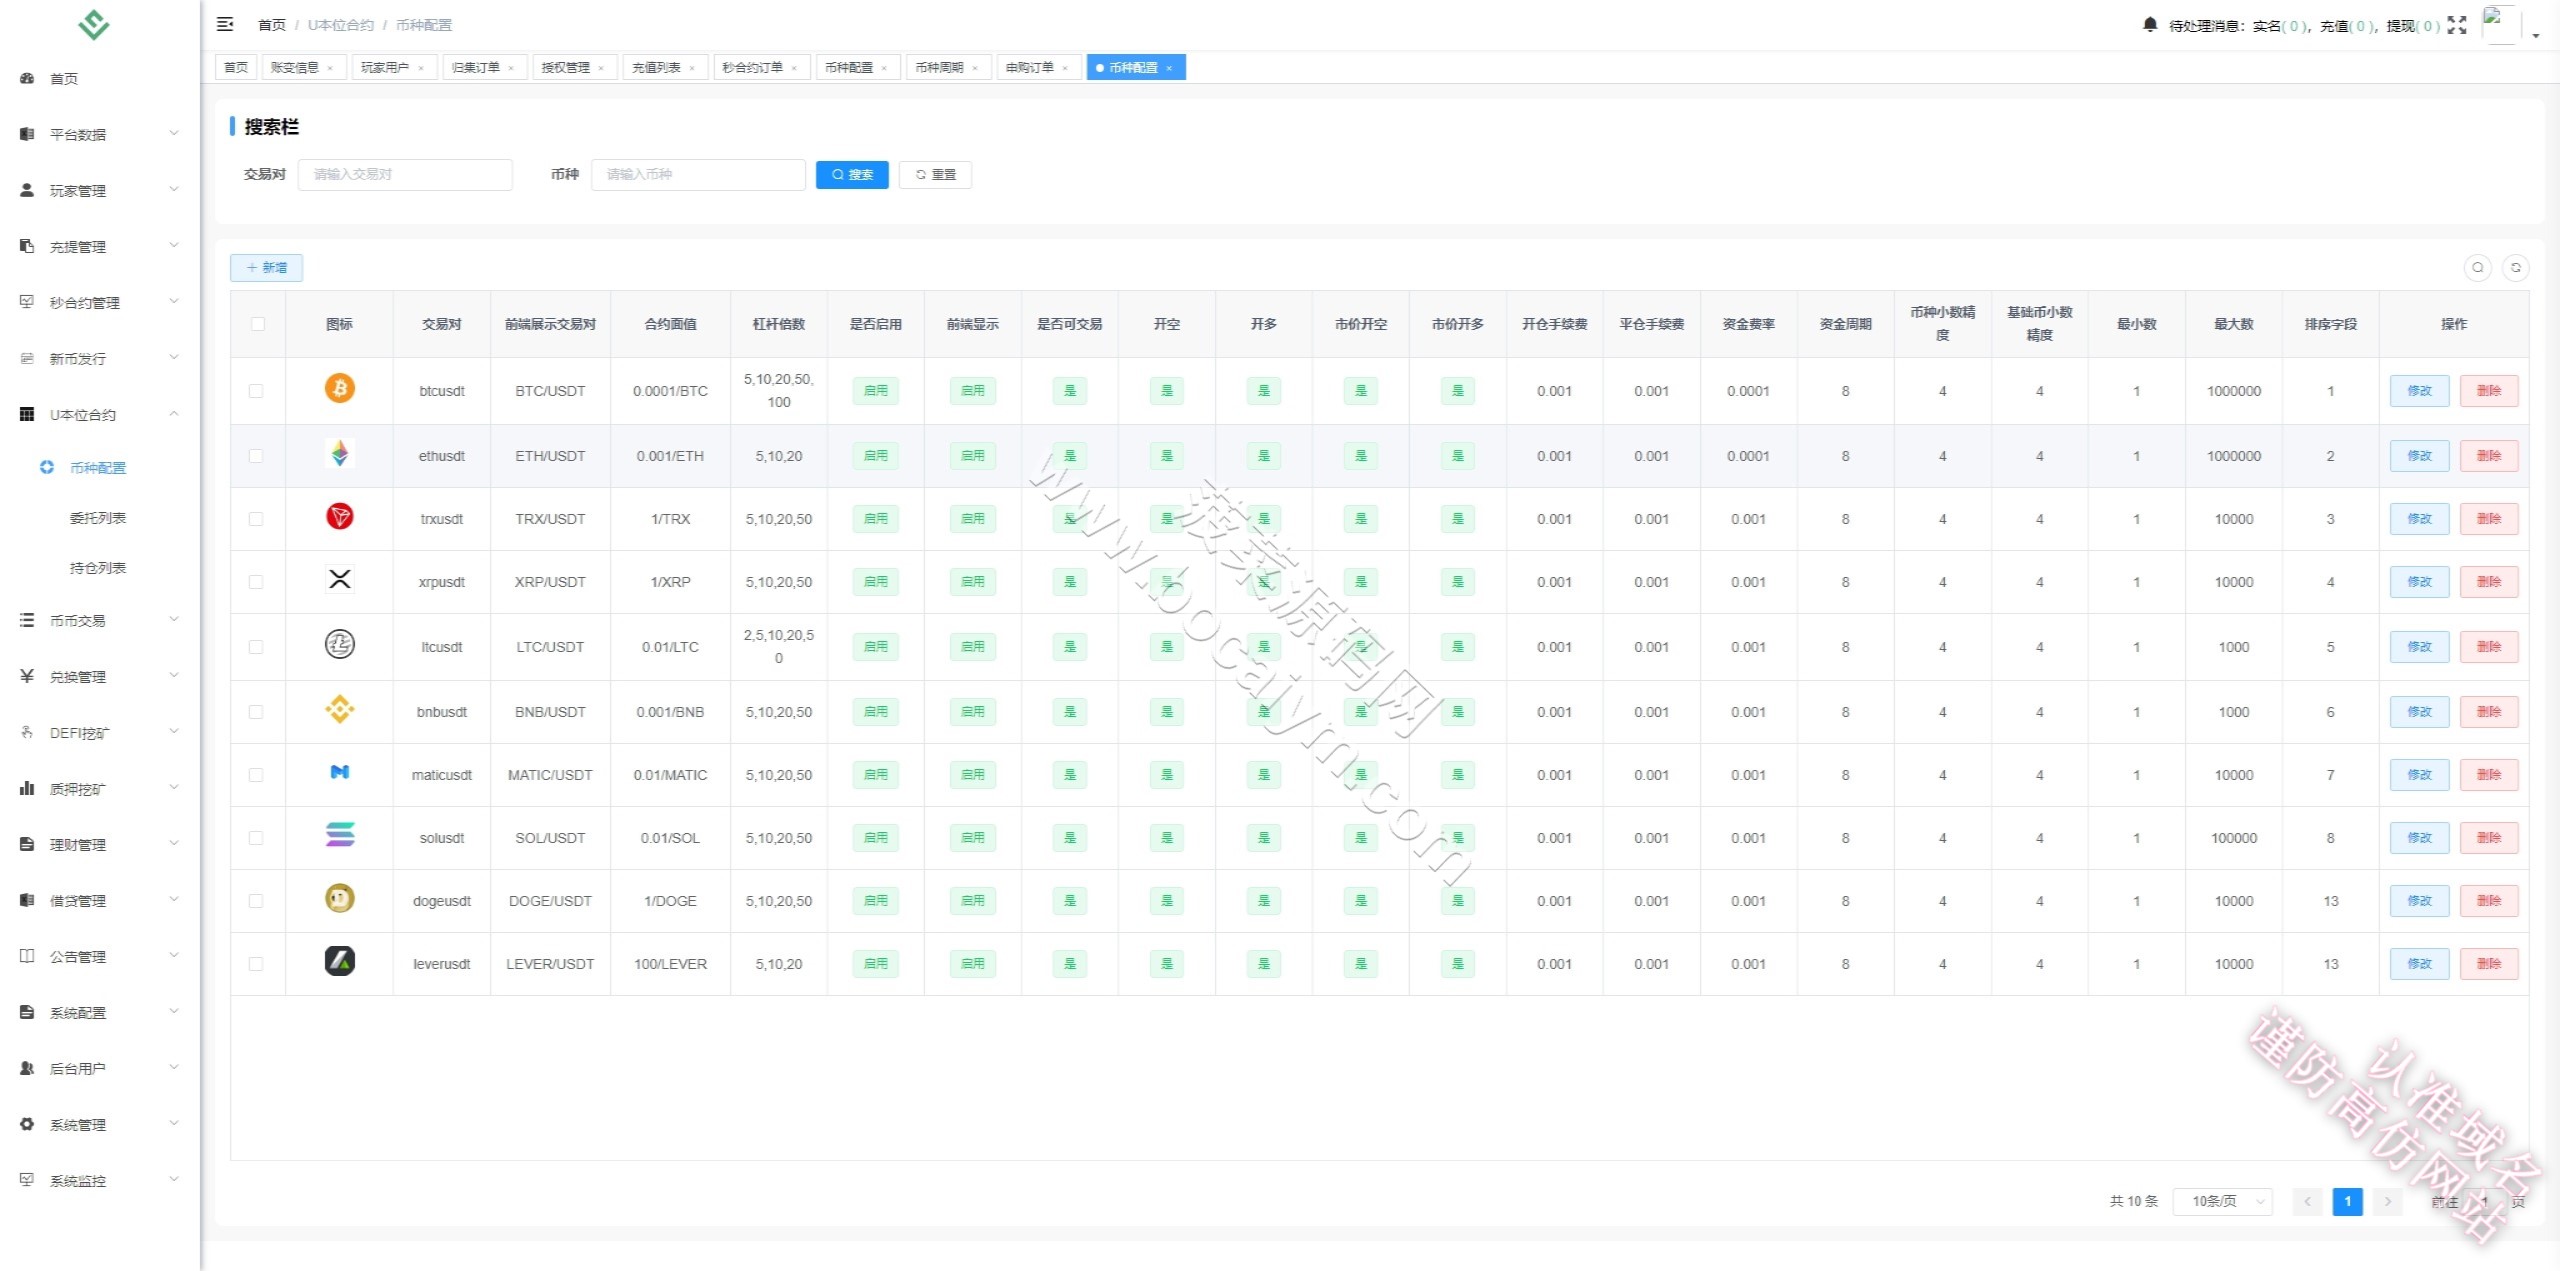Click 修改 for the solusdt row
The height and width of the screenshot is (1271, 2560).
coord(2419,838)
